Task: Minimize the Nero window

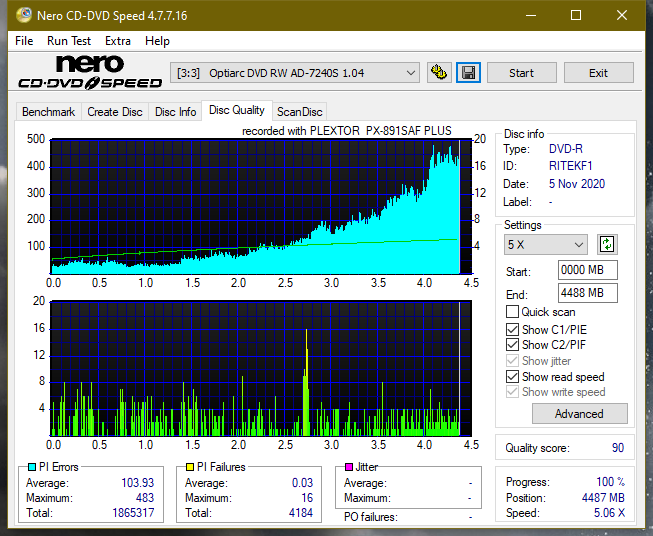Action: [x=531, y=15]
